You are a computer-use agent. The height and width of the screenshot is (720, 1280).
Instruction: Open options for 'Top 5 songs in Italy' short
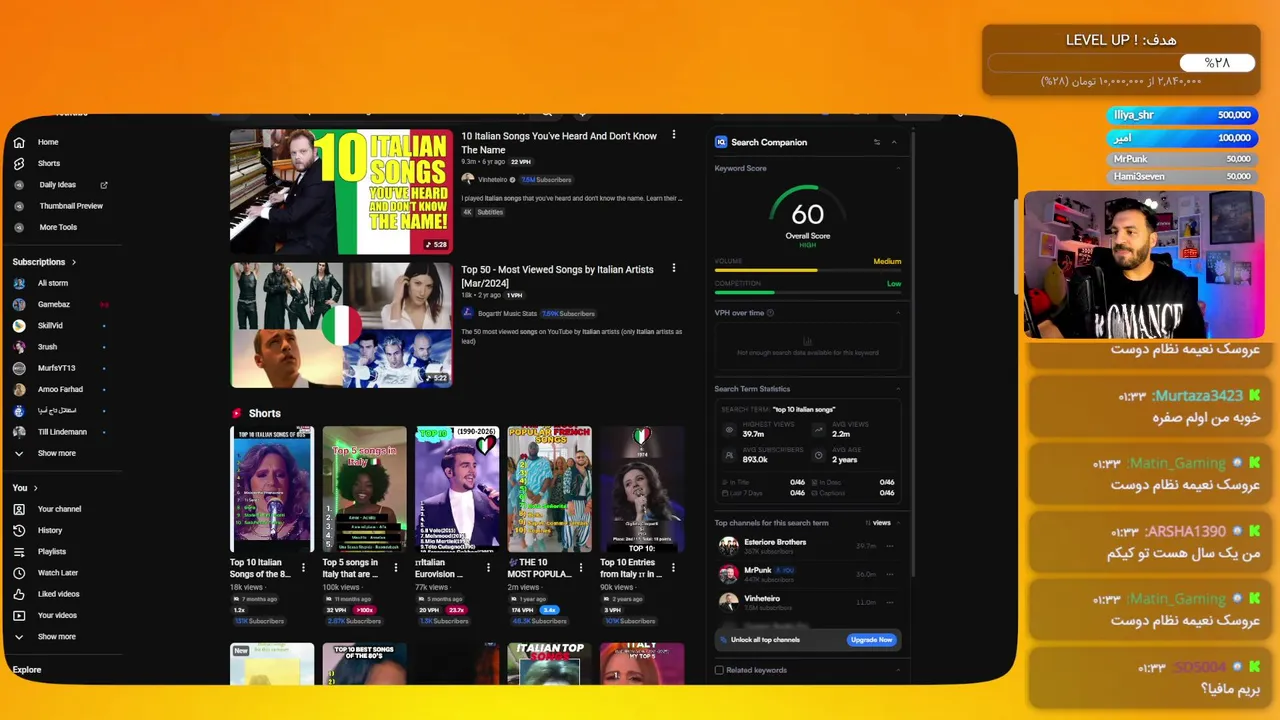[396, 567]
